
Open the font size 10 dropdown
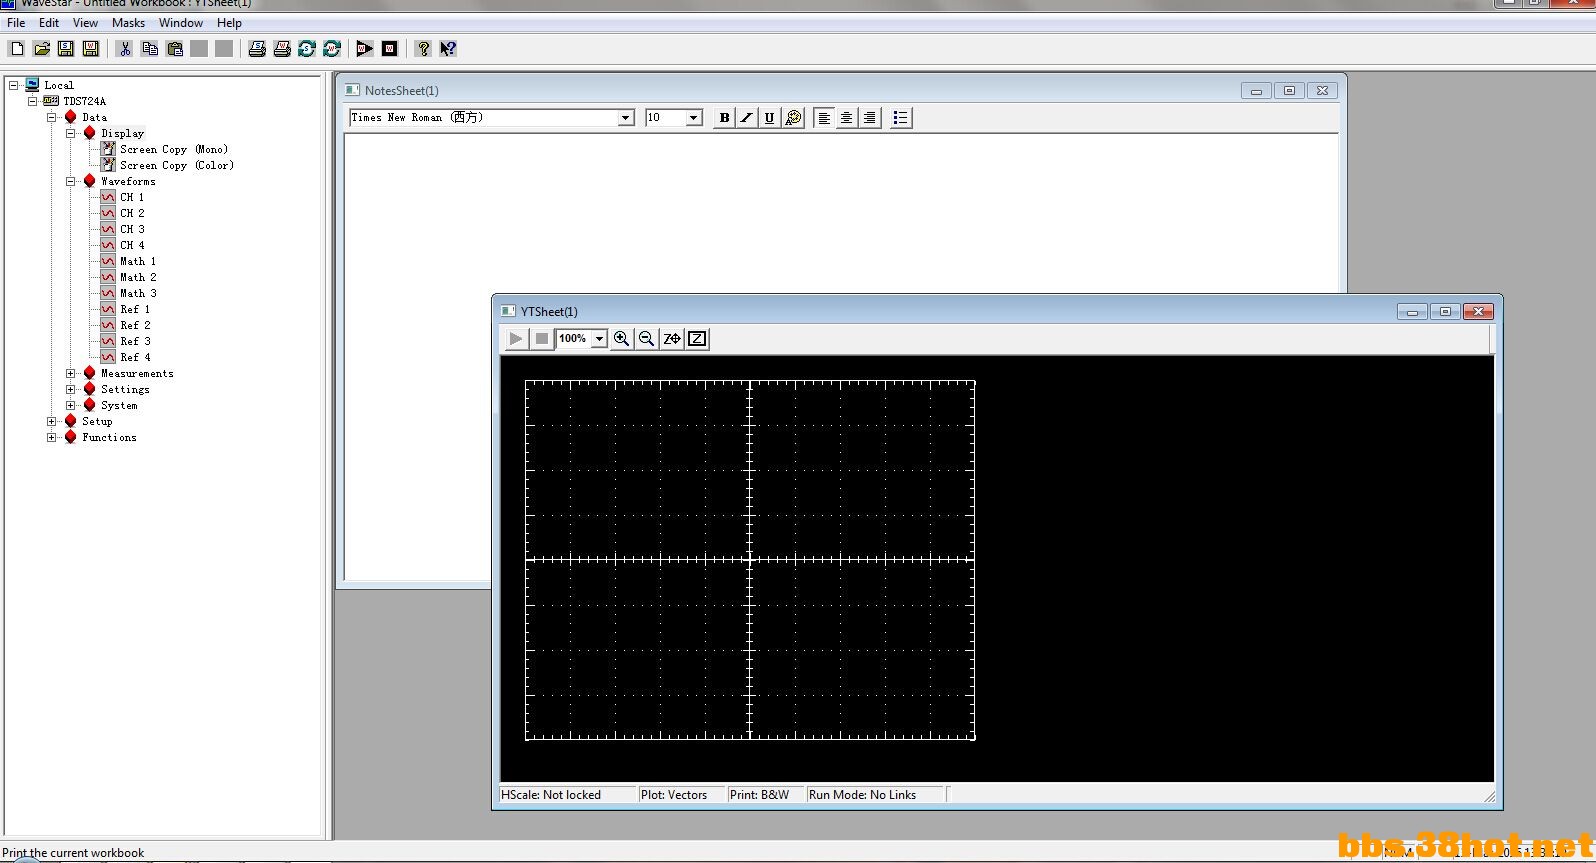[694, 118]
